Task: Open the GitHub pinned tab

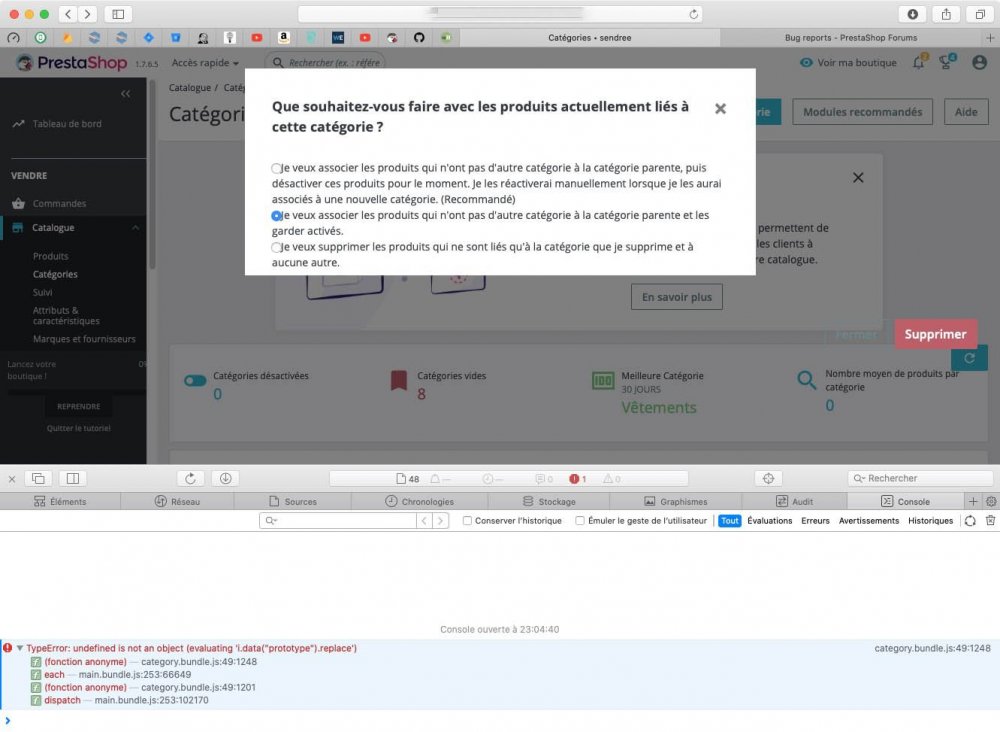Action: pos(419,38)
